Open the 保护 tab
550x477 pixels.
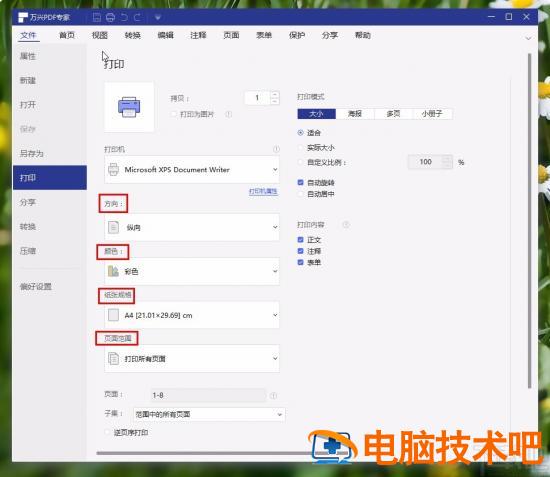pyautogui.click(x=297, y=35)
